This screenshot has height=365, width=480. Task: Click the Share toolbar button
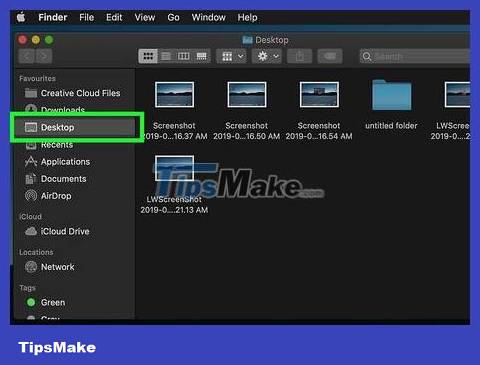tap(299, 56)
